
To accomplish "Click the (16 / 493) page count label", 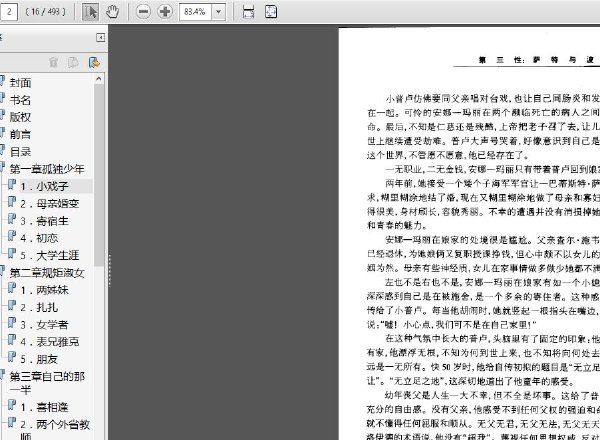I will click(x=46, y=12).
